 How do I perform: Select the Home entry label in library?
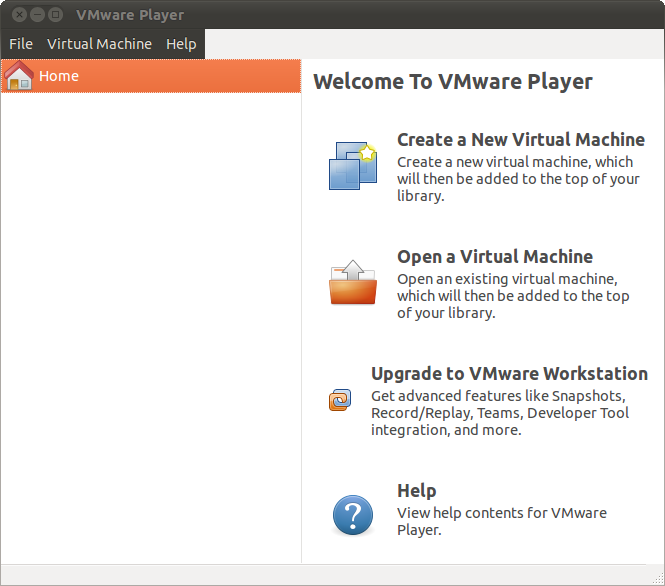(59, 76)
